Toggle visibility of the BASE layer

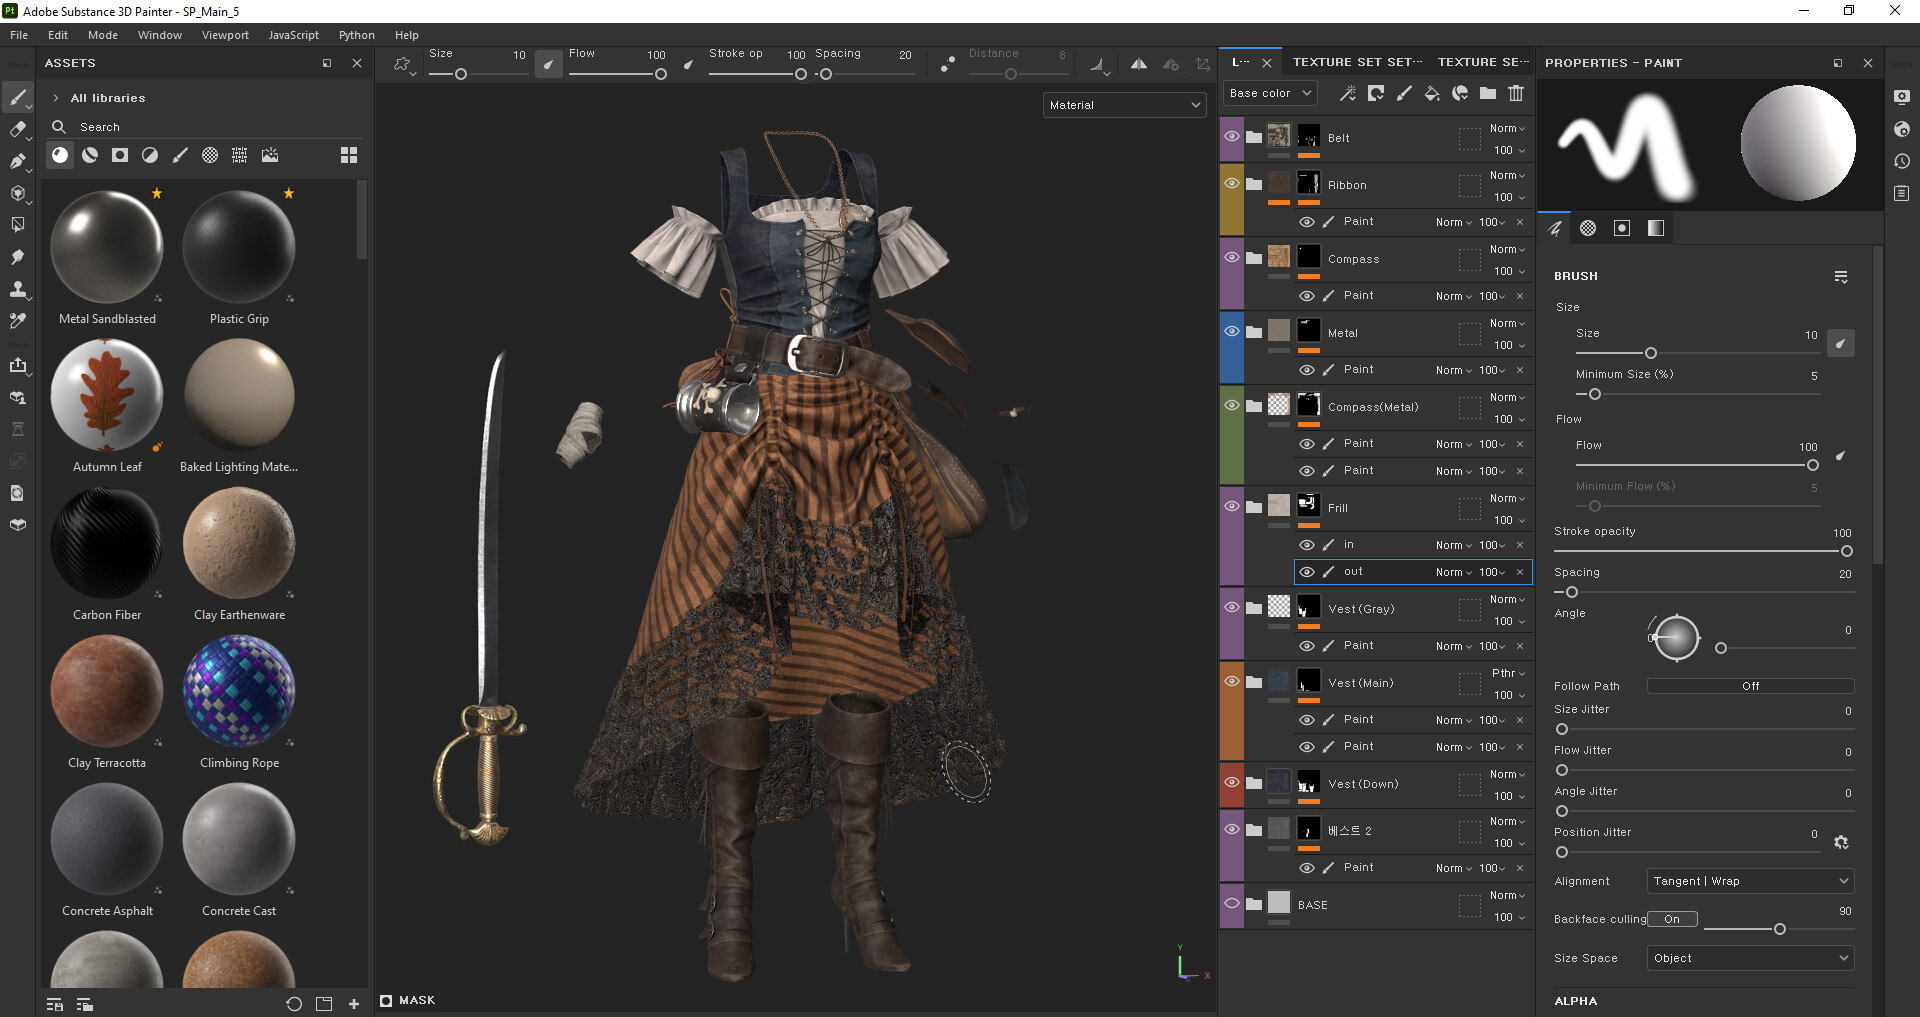coord(1232,904)
